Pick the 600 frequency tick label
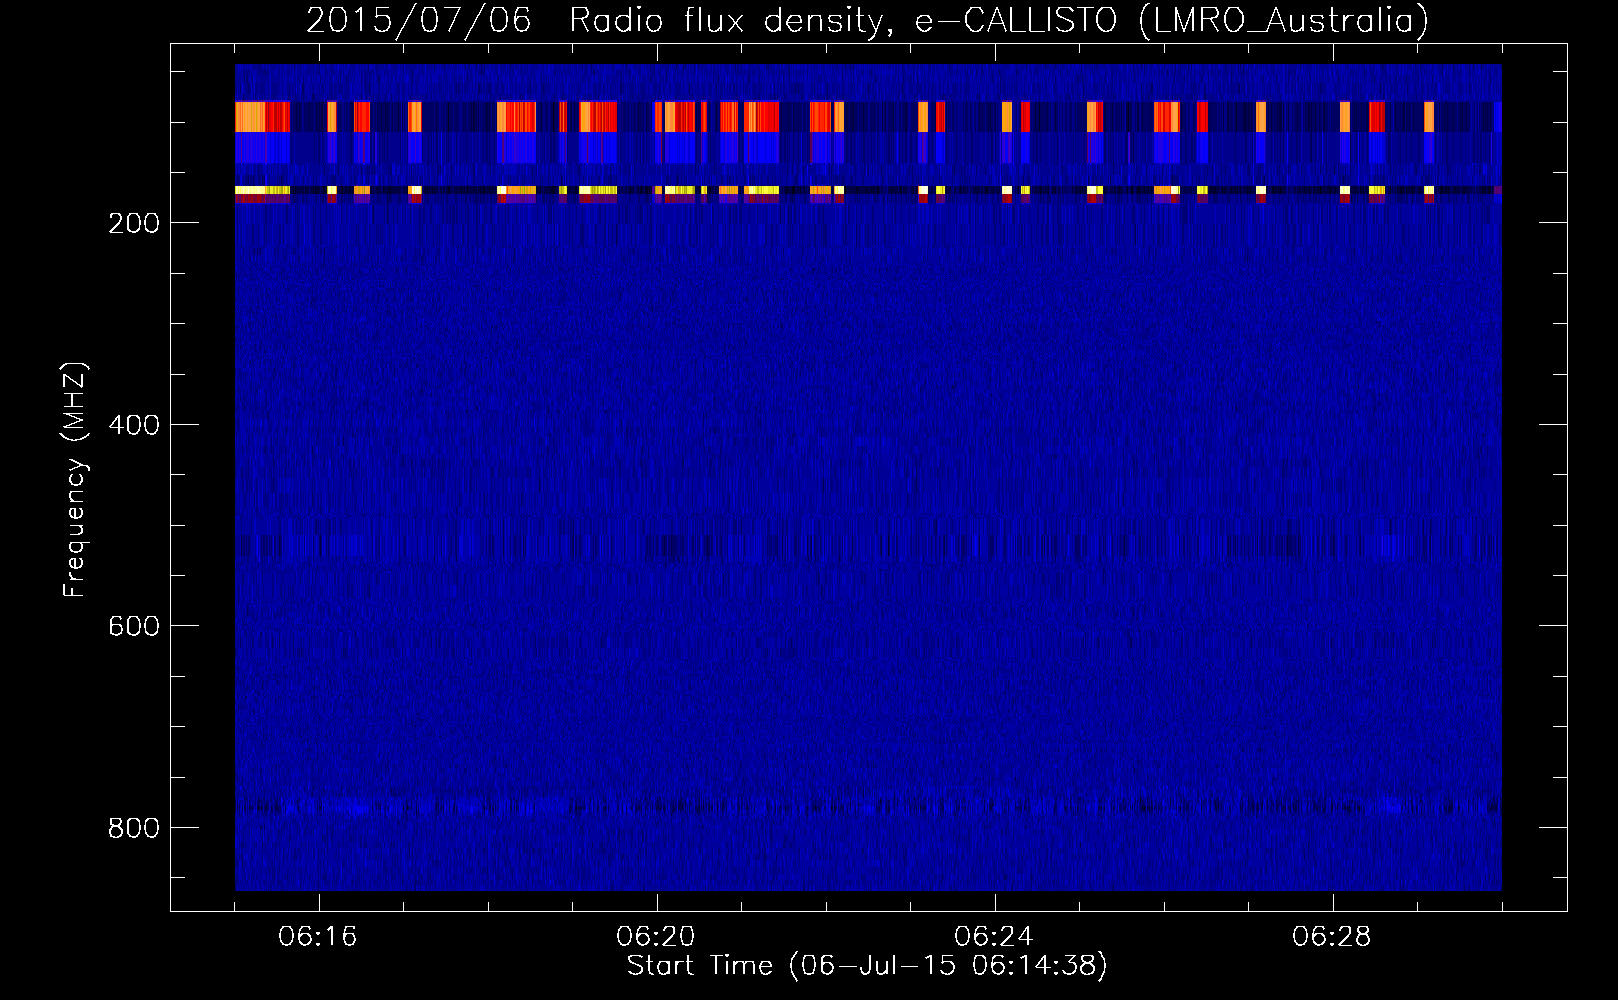 pyautogui.click(x=134, y=626)
